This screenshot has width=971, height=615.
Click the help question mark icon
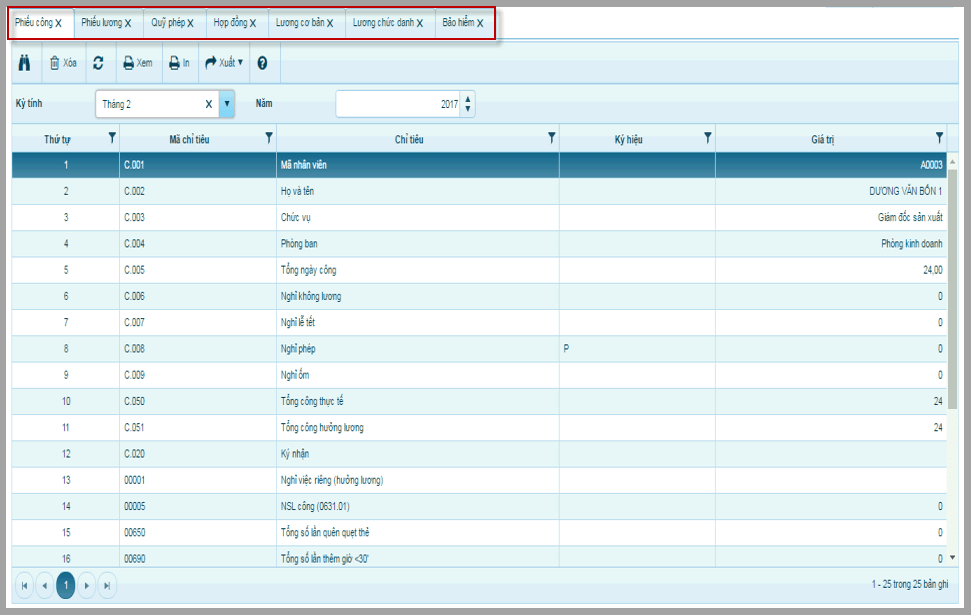click(263, 63)
